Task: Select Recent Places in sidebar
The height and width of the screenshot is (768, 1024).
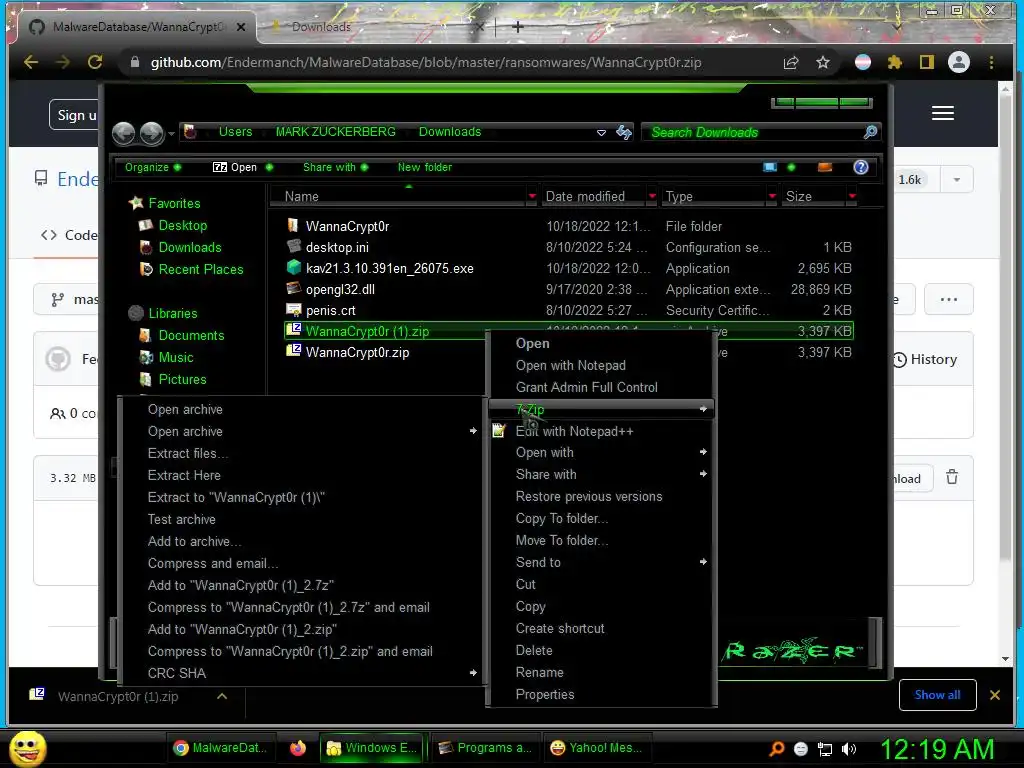Action: click(x=200, y=269)
